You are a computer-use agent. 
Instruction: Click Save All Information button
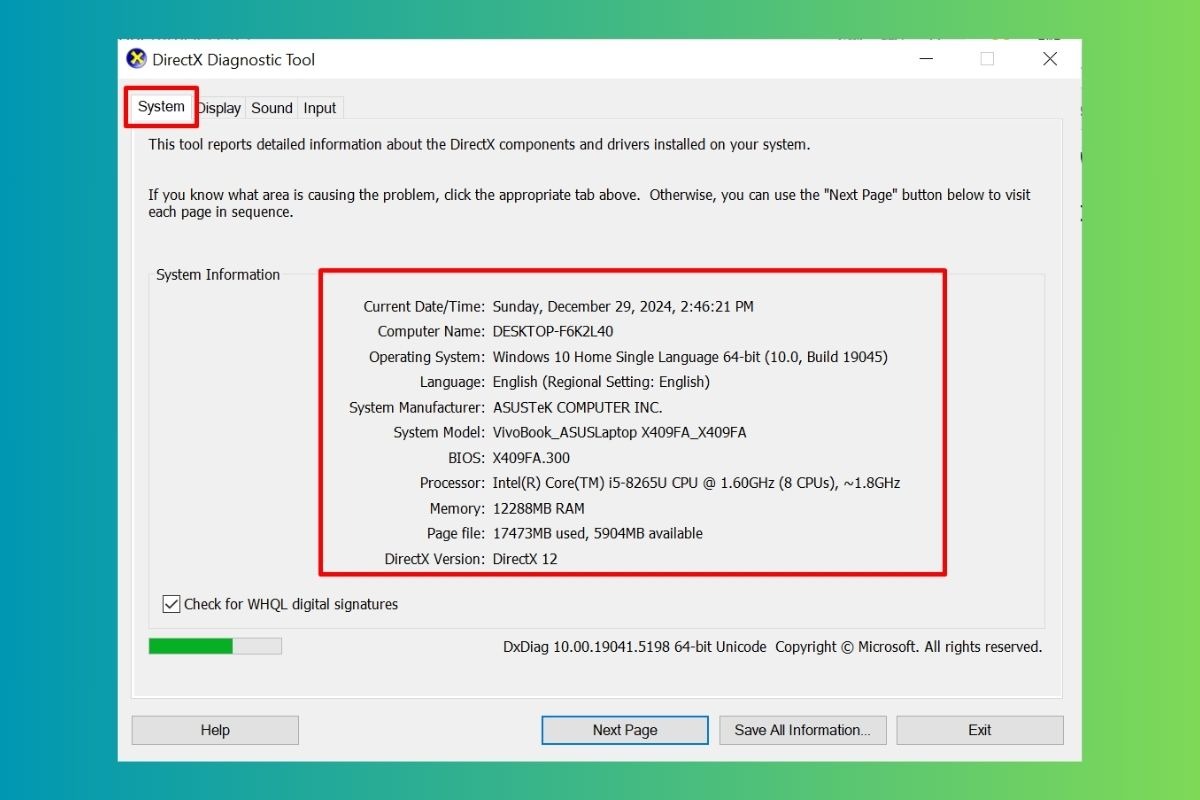pyautogui.click(x=802, y=730)
